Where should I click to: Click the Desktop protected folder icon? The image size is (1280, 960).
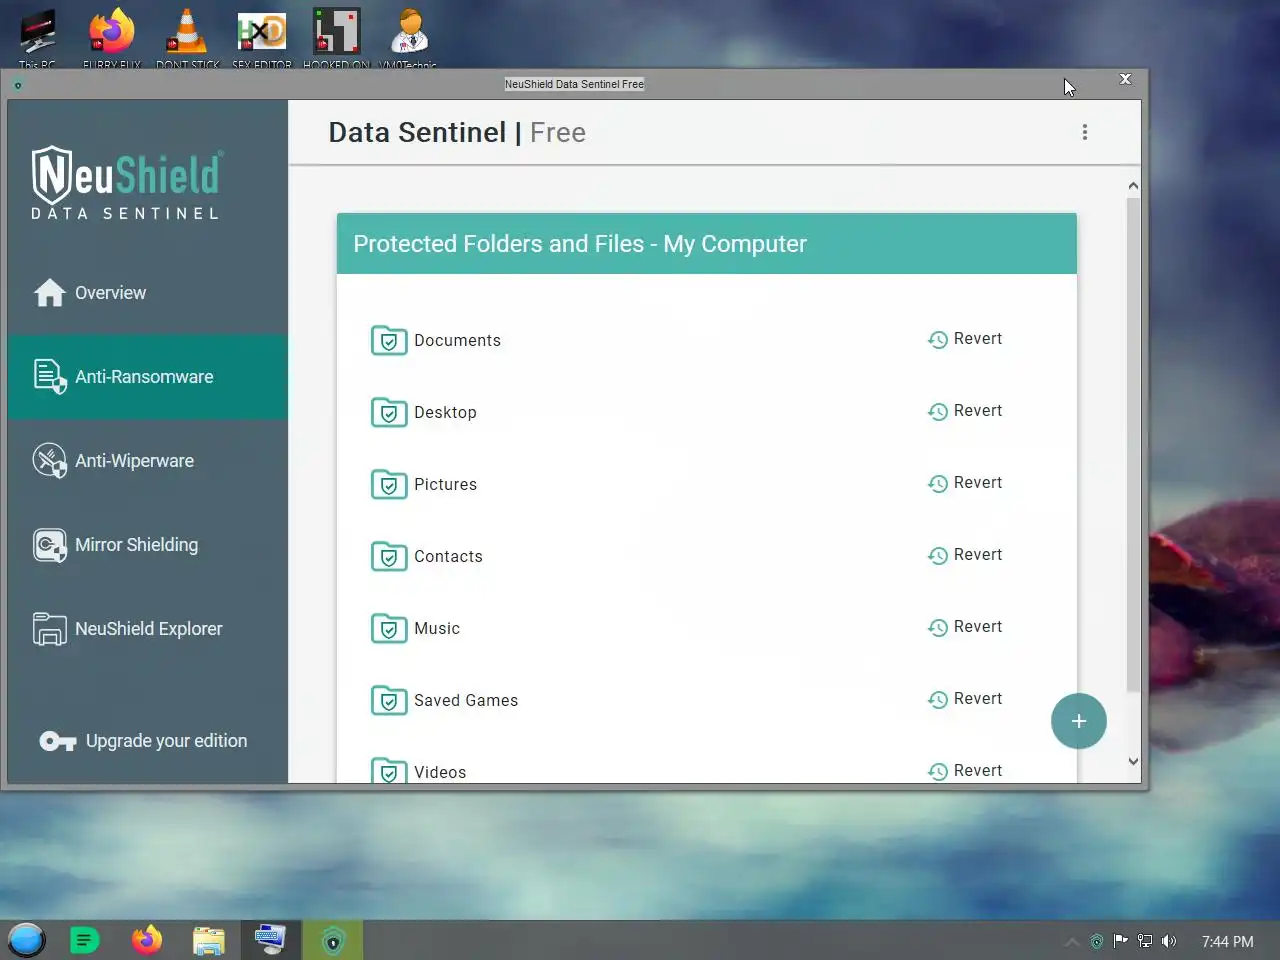(x=389, y=412)
